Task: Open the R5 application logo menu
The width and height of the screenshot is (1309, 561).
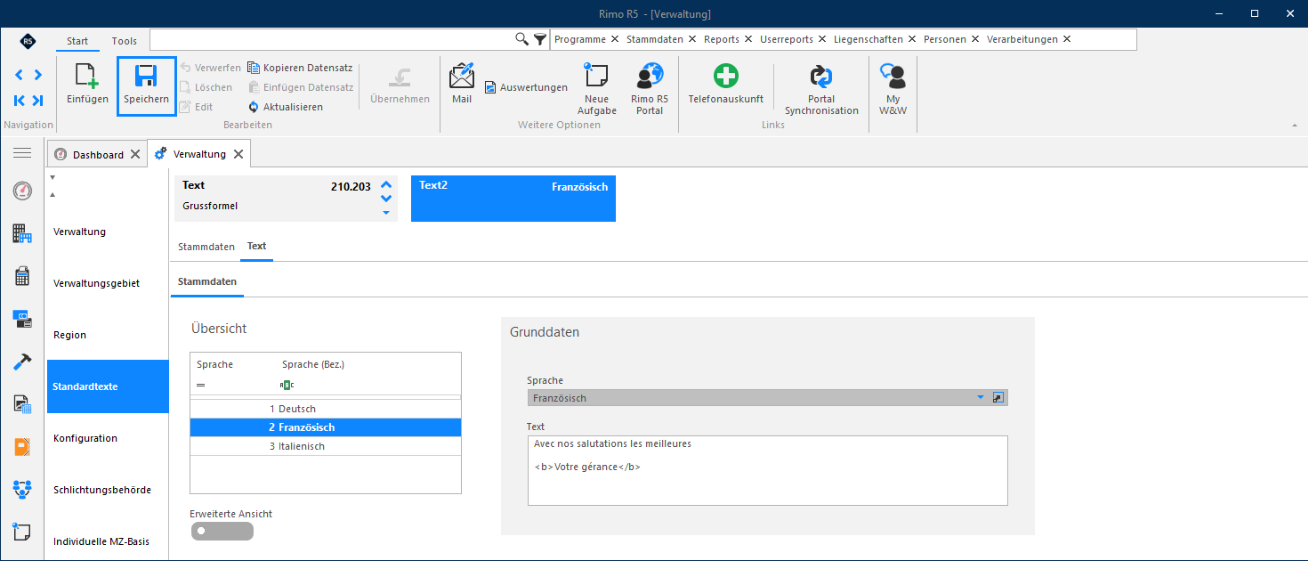Action: tap(27, 40)
